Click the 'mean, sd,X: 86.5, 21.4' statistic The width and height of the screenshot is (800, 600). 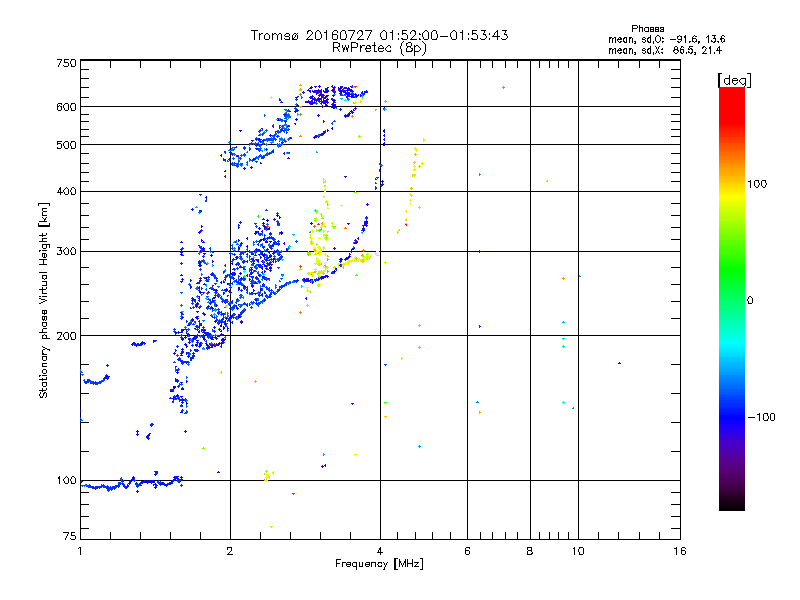[665, 51]
